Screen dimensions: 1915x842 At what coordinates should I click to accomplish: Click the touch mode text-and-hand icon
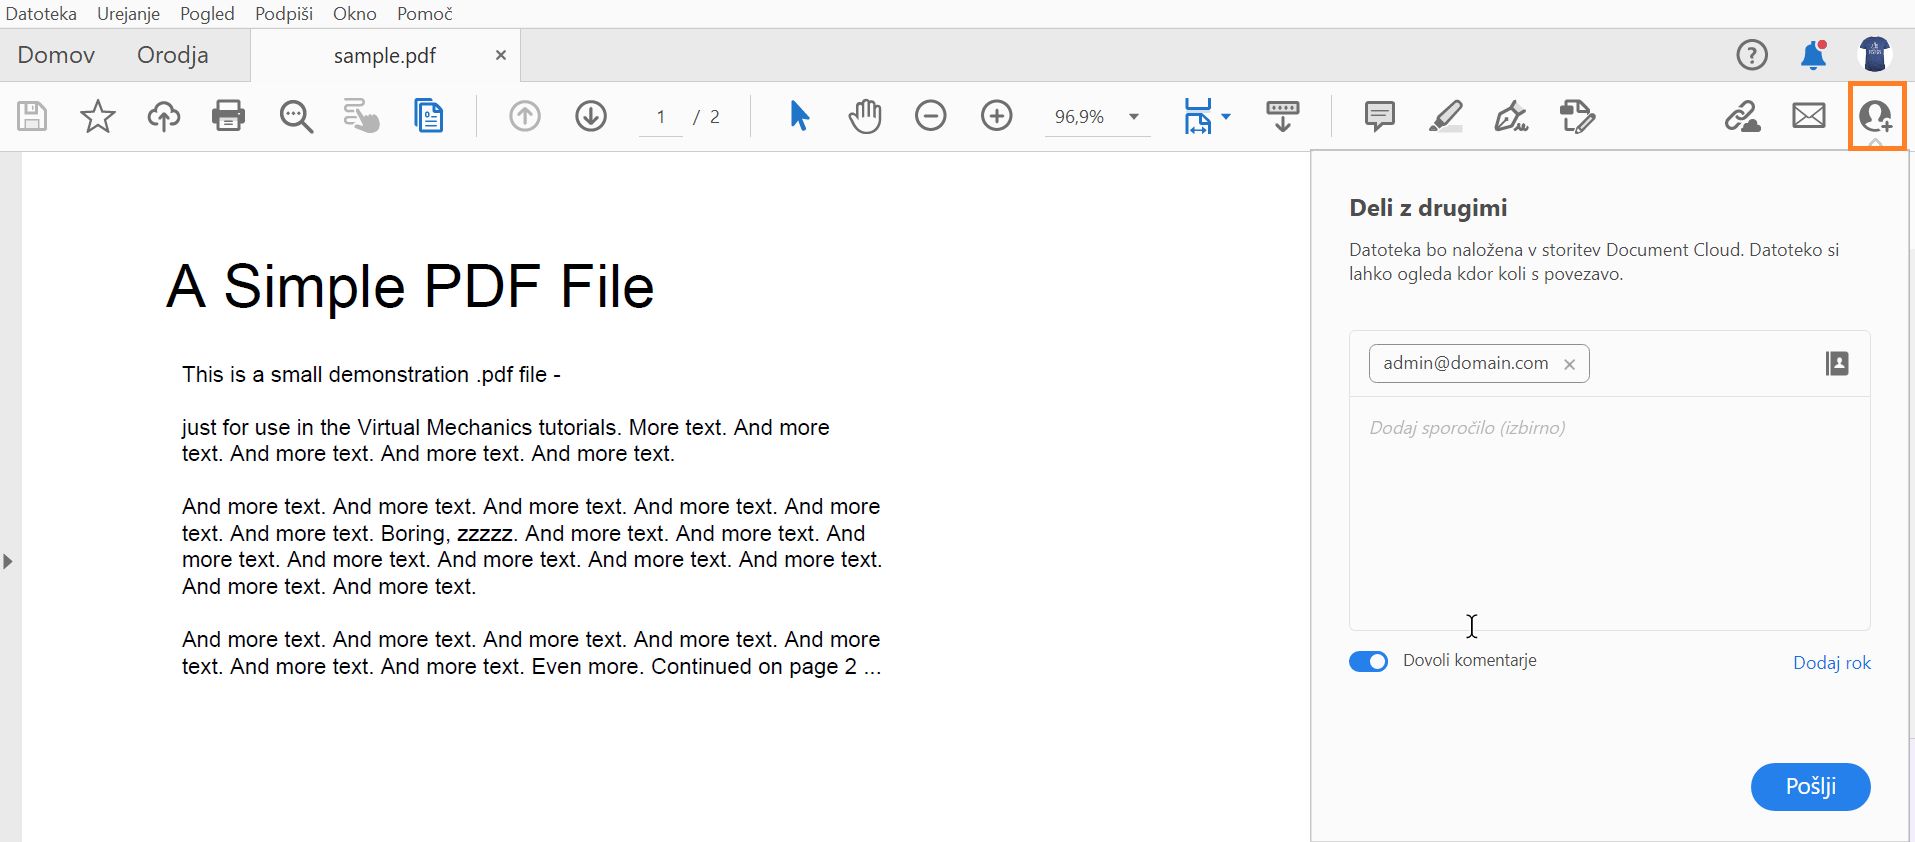tap(361, 116)
